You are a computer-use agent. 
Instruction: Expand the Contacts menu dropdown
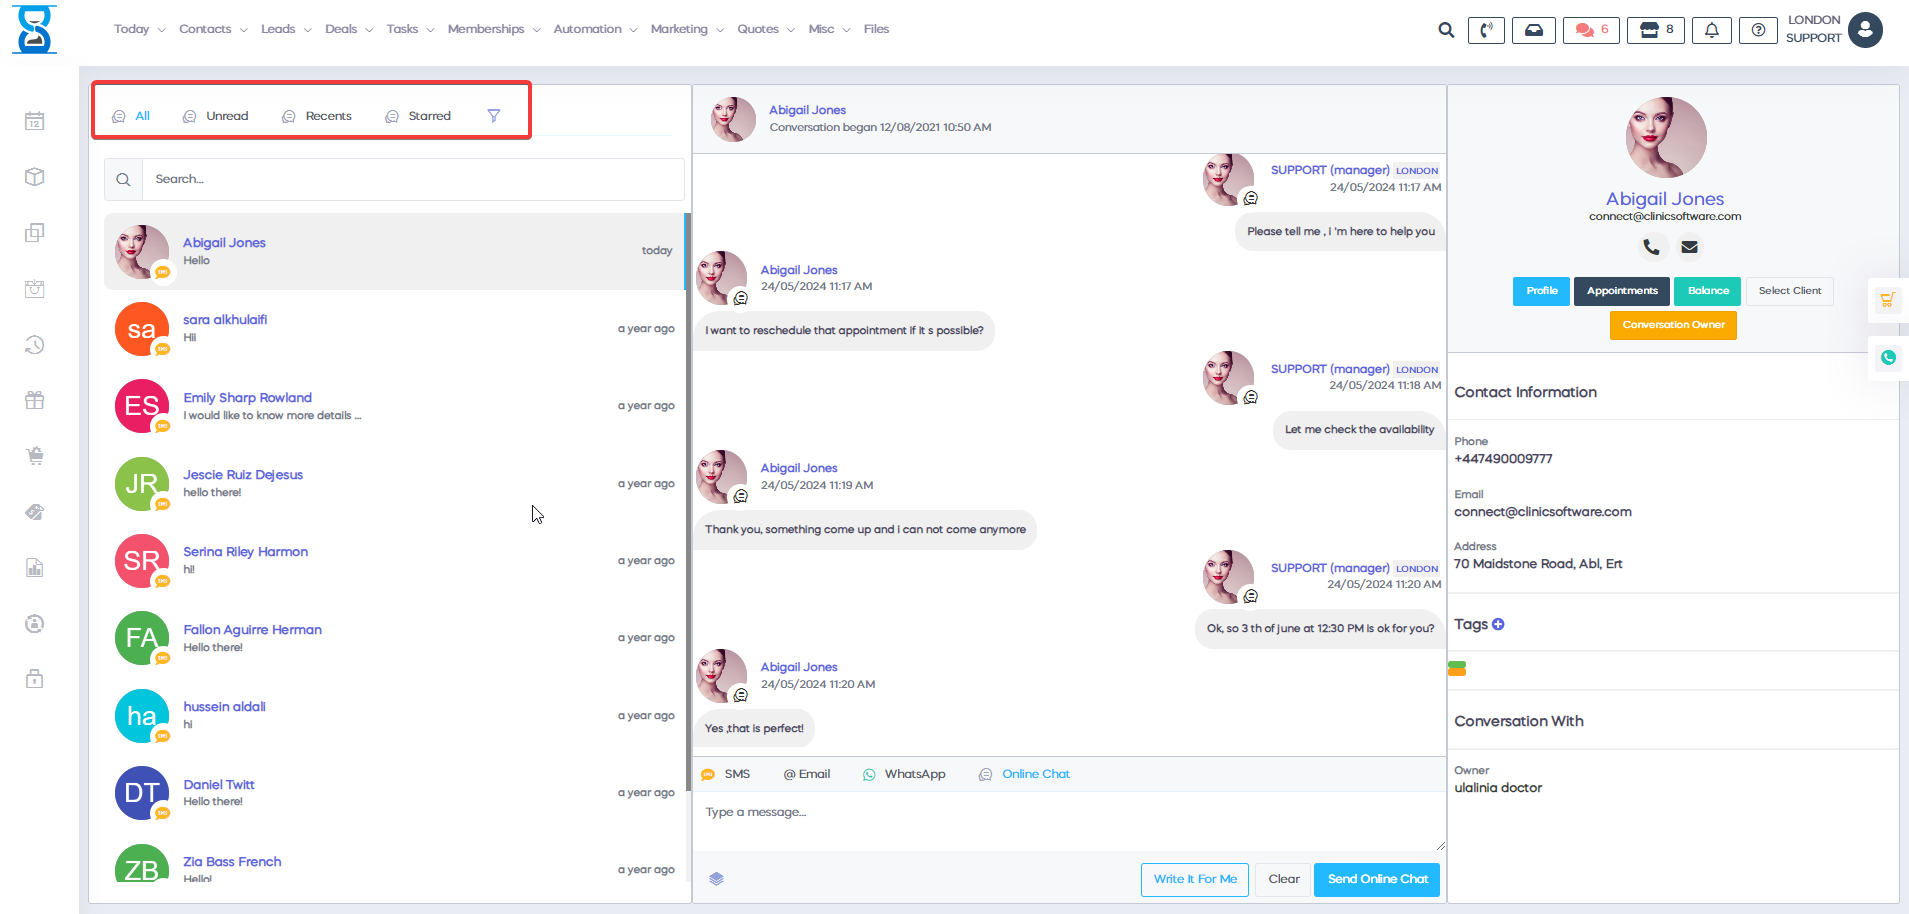(213, 29)
